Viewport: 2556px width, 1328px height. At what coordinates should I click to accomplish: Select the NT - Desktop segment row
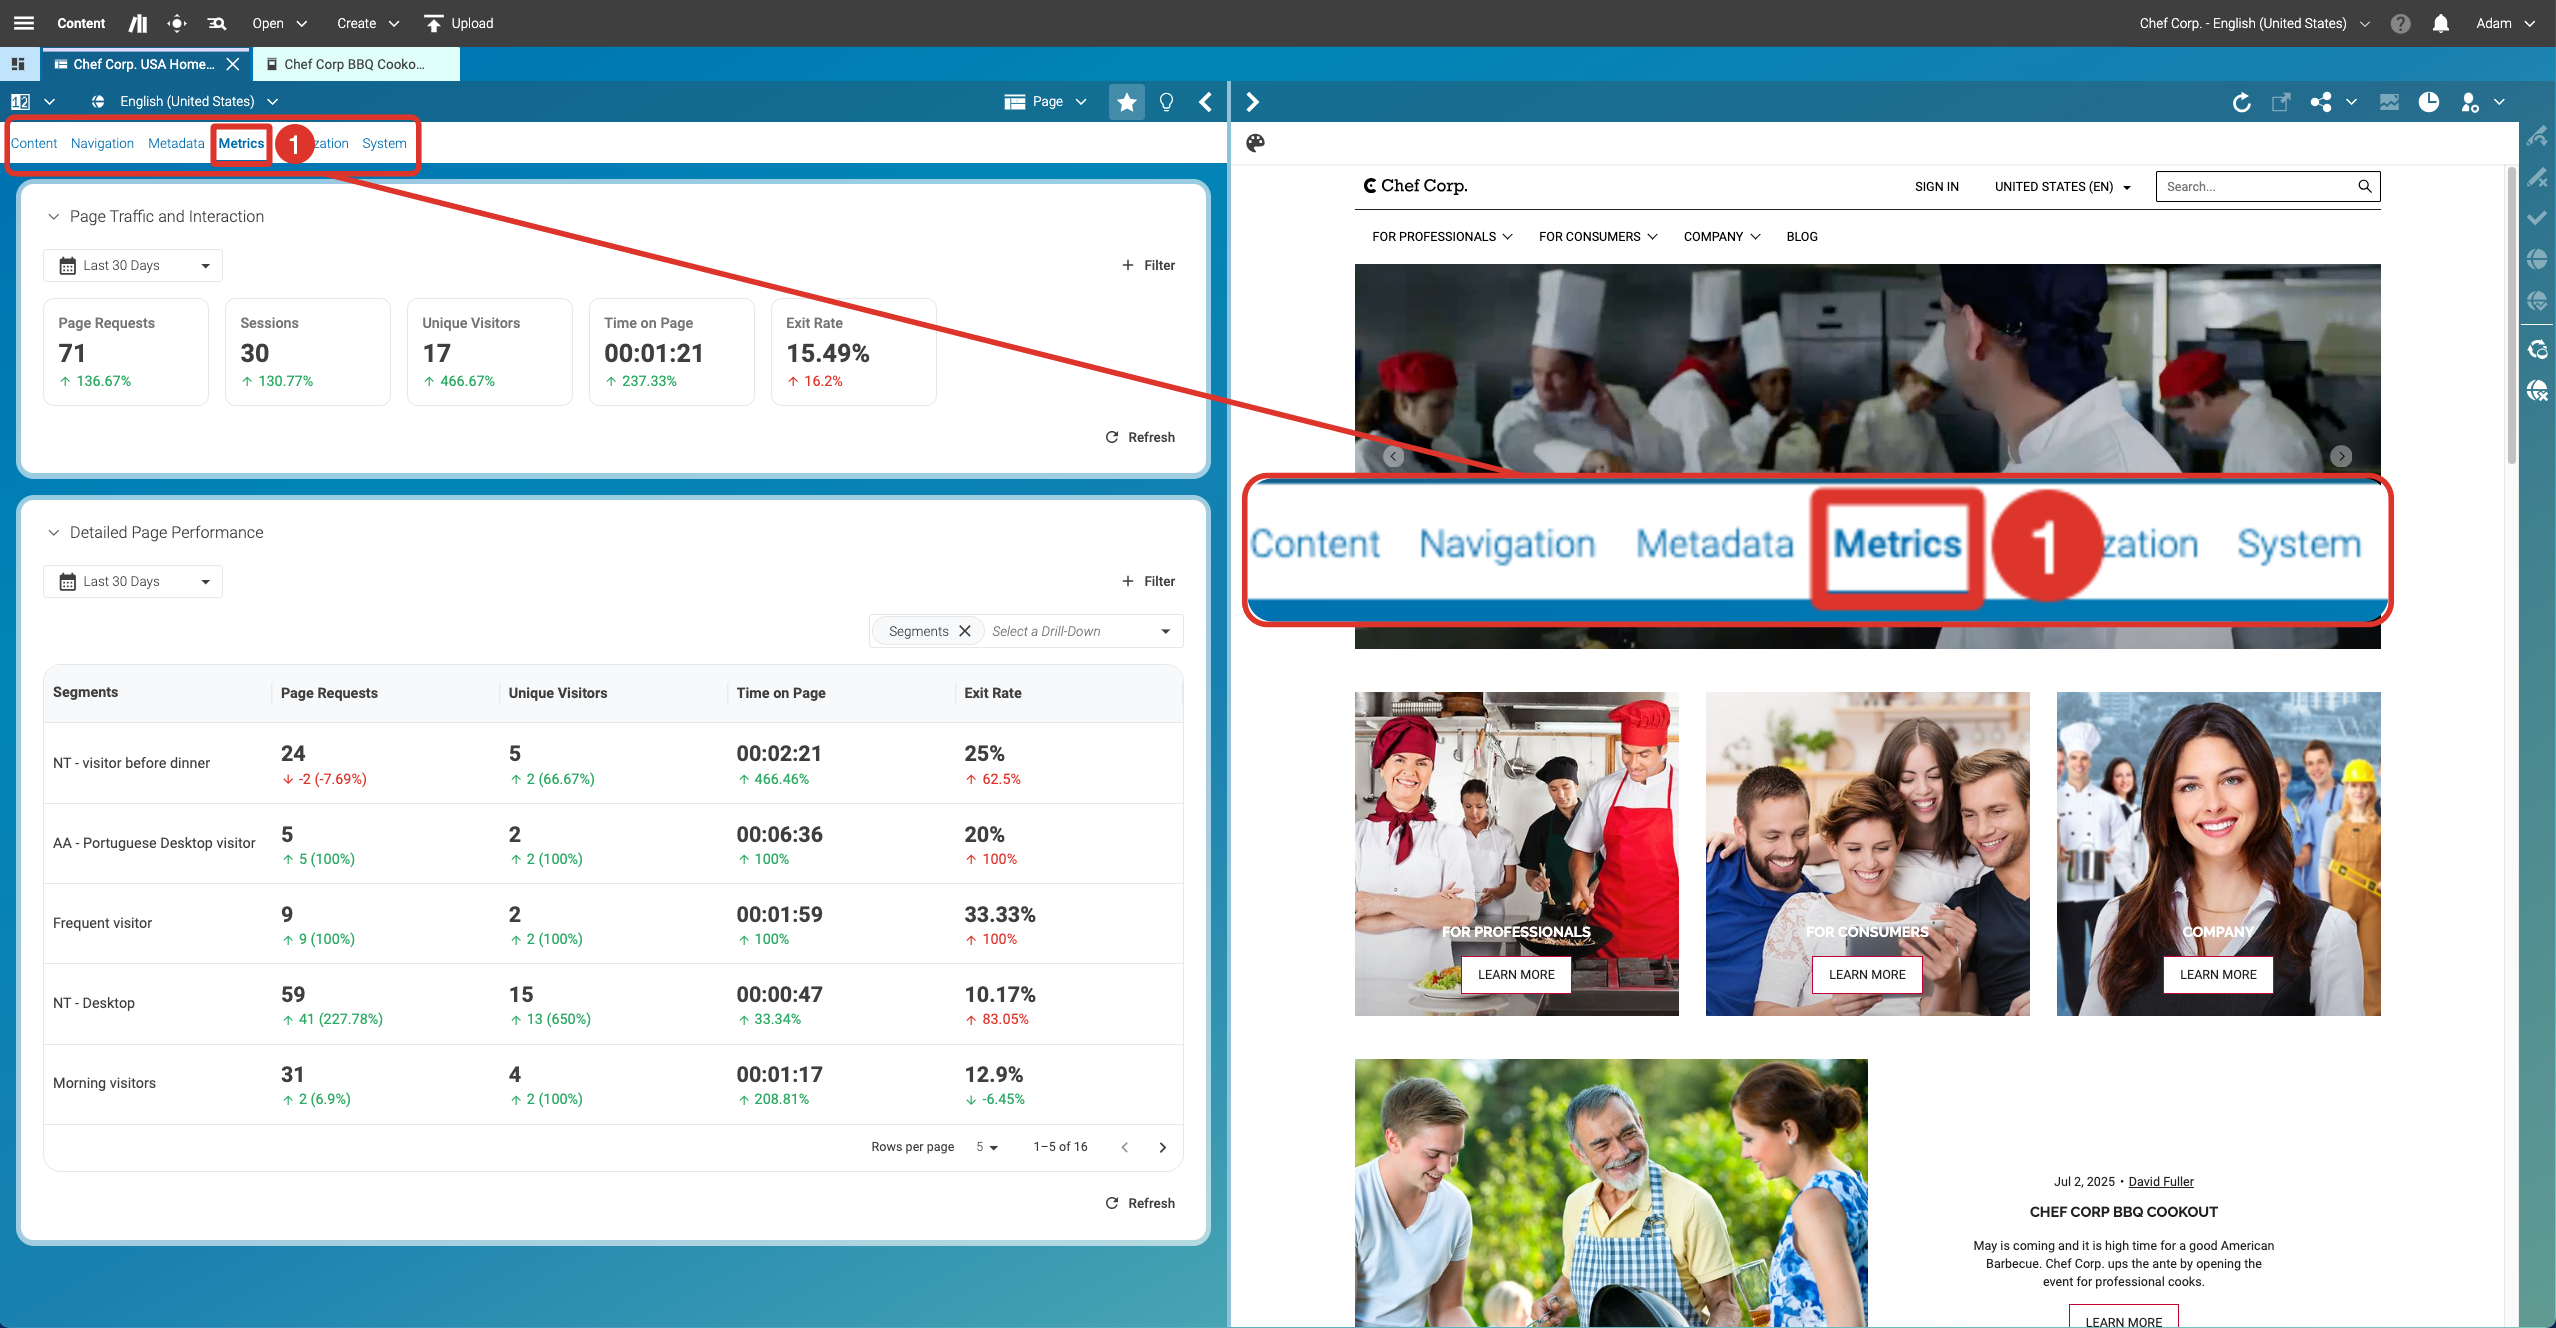[613, 1004]
